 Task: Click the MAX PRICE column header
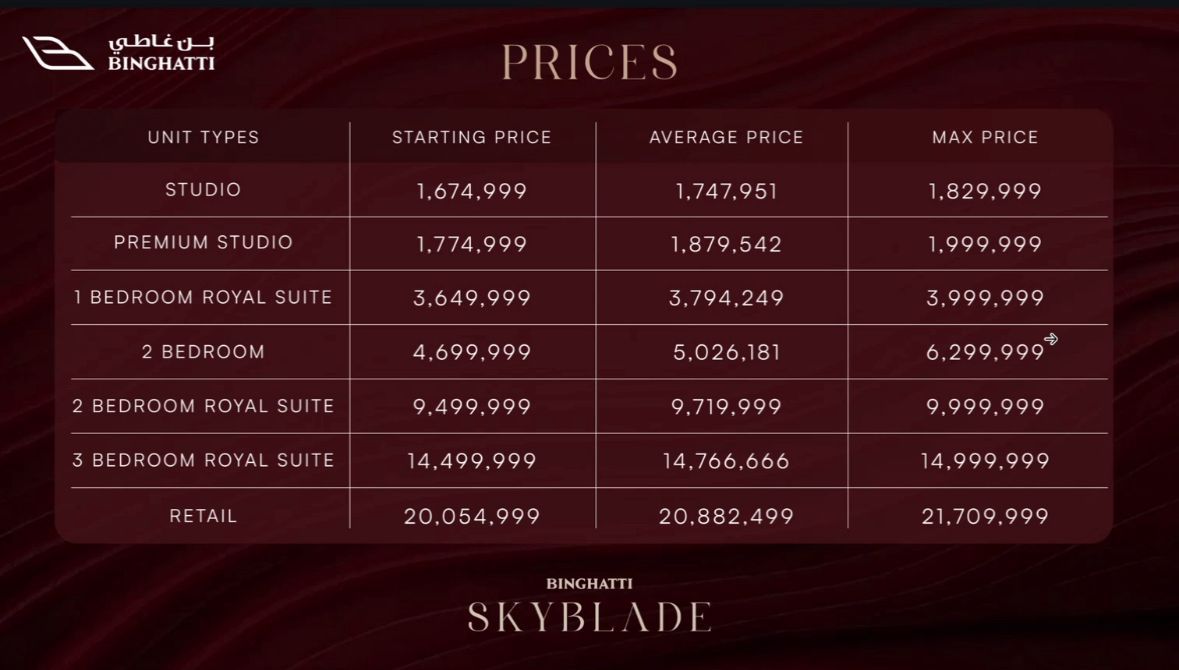coord(985,138)
